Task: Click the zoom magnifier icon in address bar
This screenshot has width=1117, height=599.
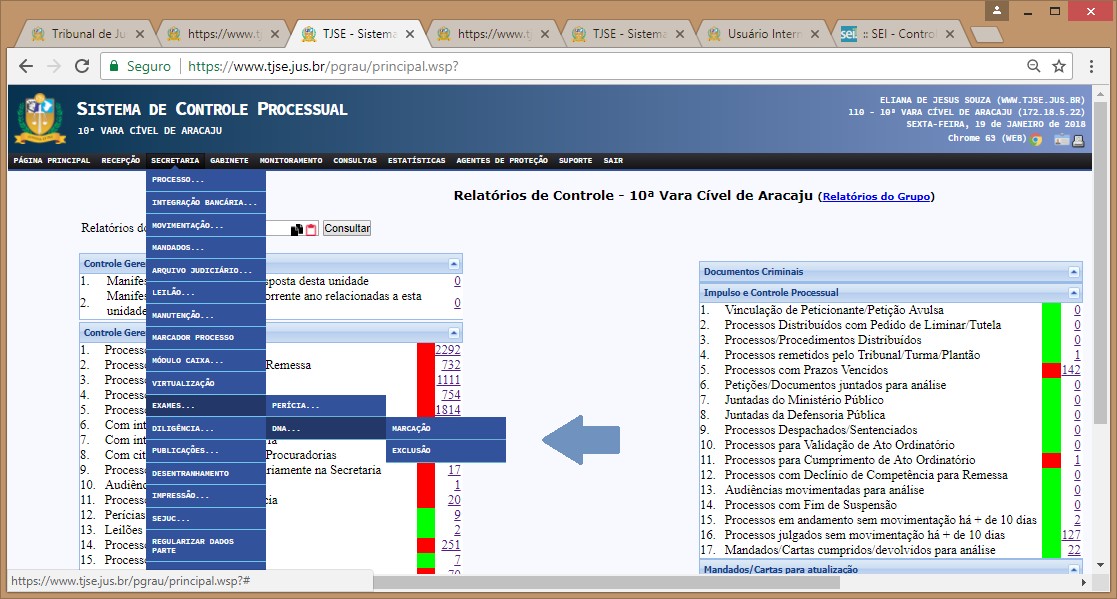Action: click(x=1034, y=67)
